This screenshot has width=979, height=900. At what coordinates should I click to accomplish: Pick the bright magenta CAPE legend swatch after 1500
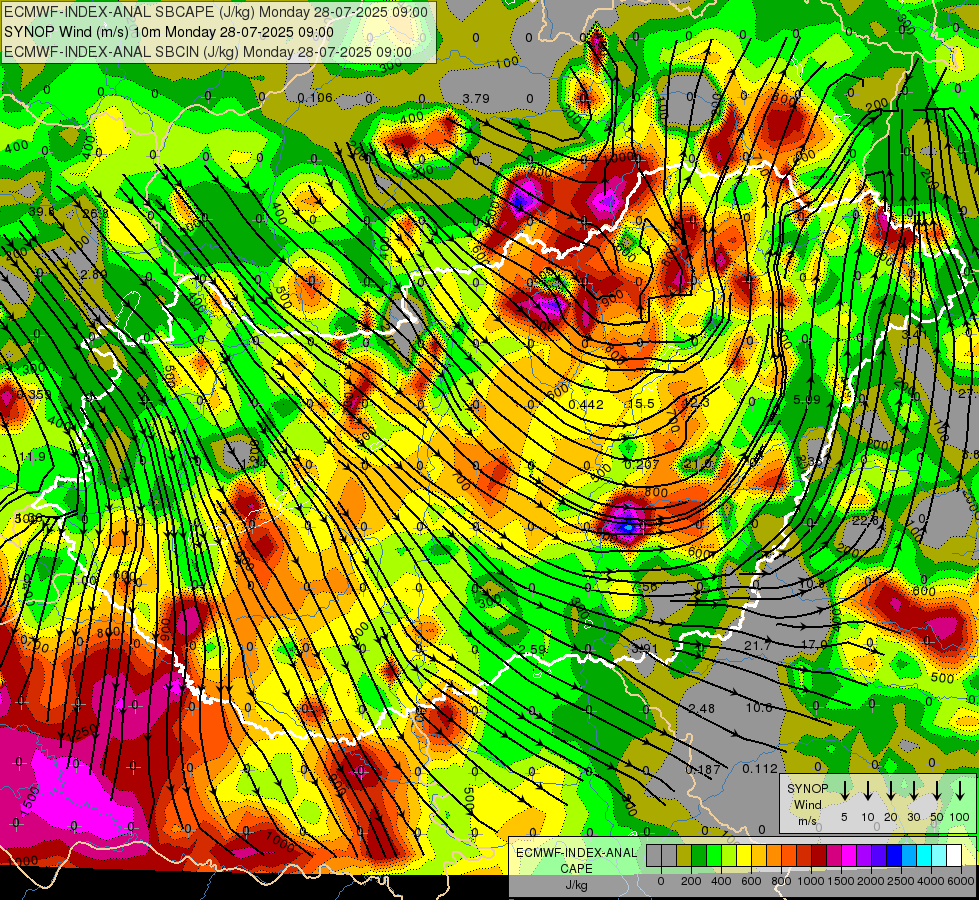849,855
